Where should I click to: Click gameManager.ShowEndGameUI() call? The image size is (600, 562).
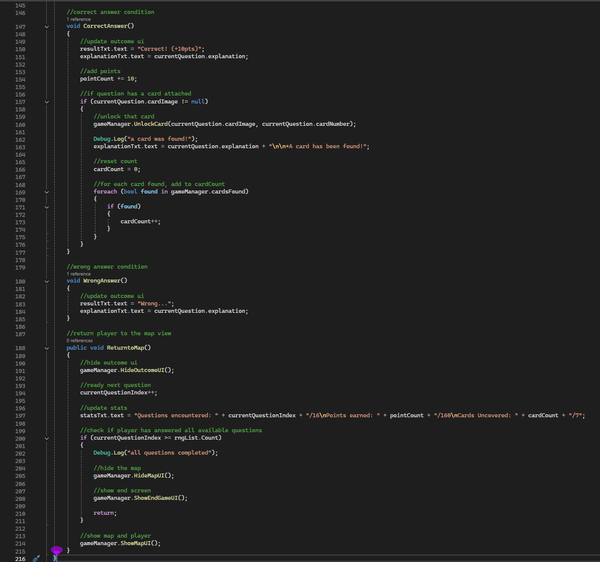140,498
